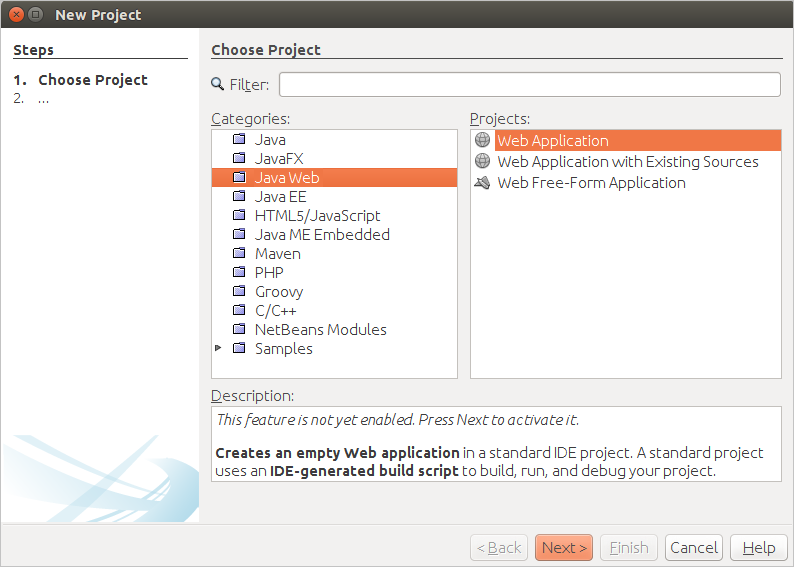Open Help for the wizard
The width and height of the screenshot is (794, 567).
click(x=759, y=547)
